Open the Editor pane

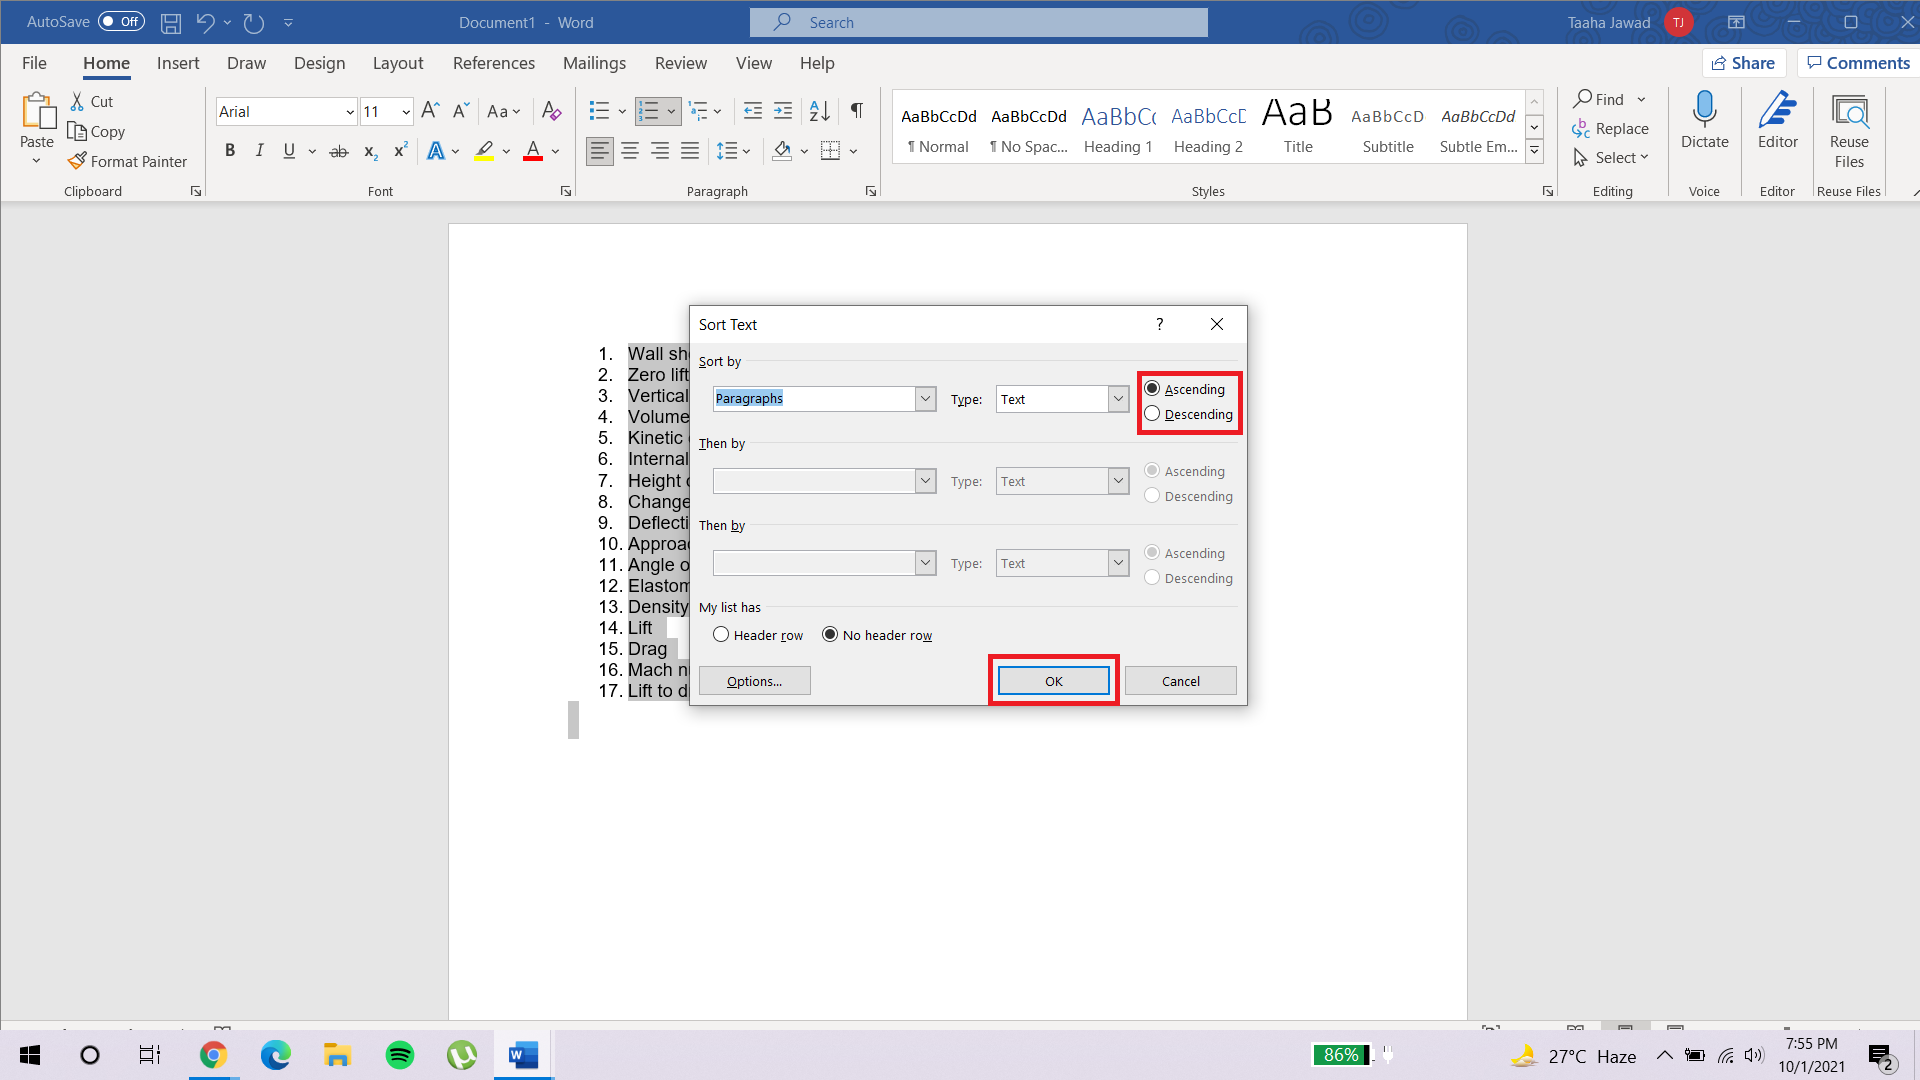1777,120
